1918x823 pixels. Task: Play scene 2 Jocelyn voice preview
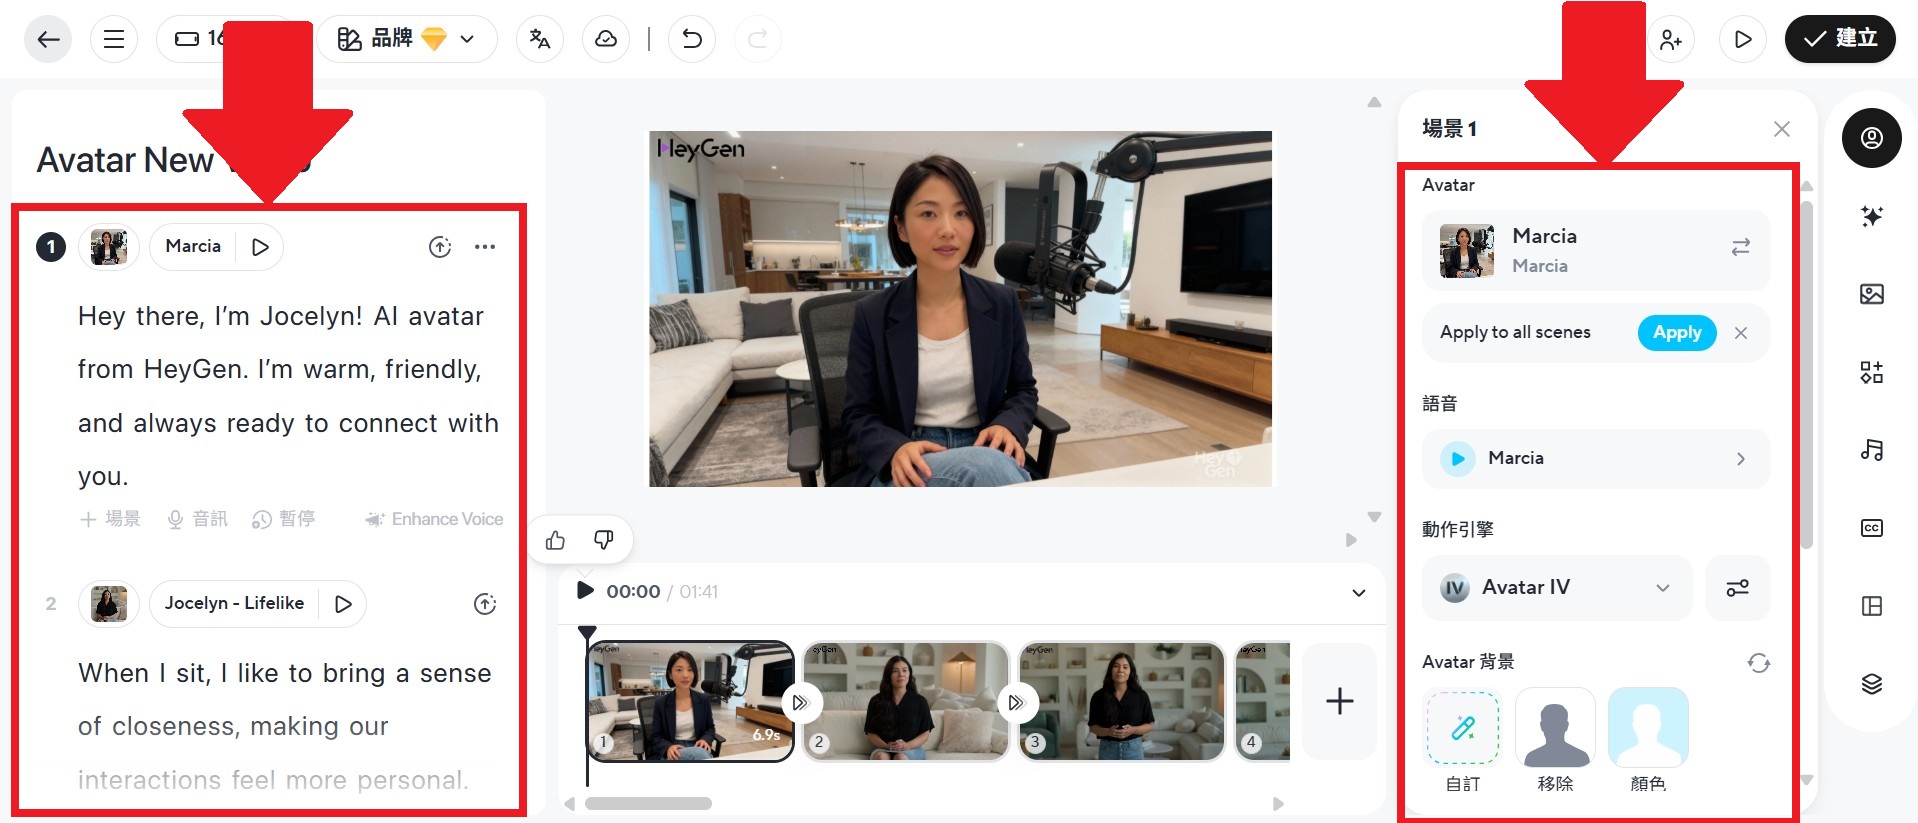pyautogui.click(x=343, y=604)
